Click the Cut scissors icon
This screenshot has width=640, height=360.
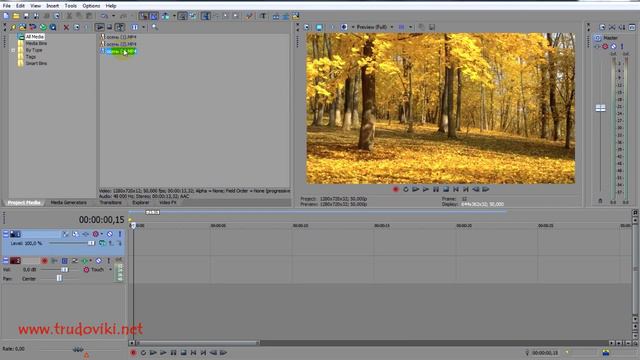coord(69,16)
